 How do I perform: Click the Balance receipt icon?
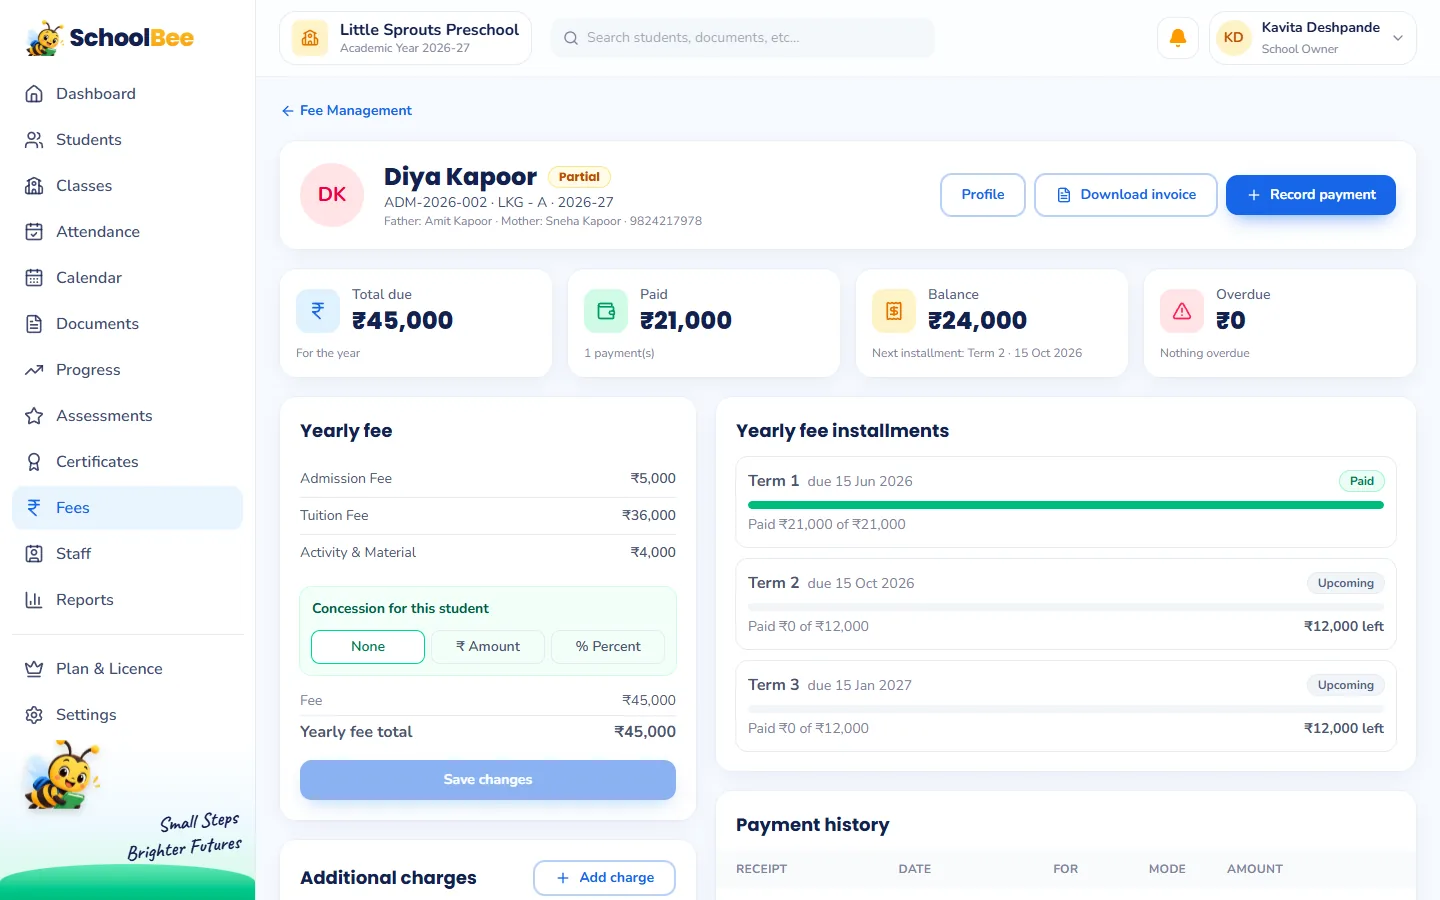(894, 311)
